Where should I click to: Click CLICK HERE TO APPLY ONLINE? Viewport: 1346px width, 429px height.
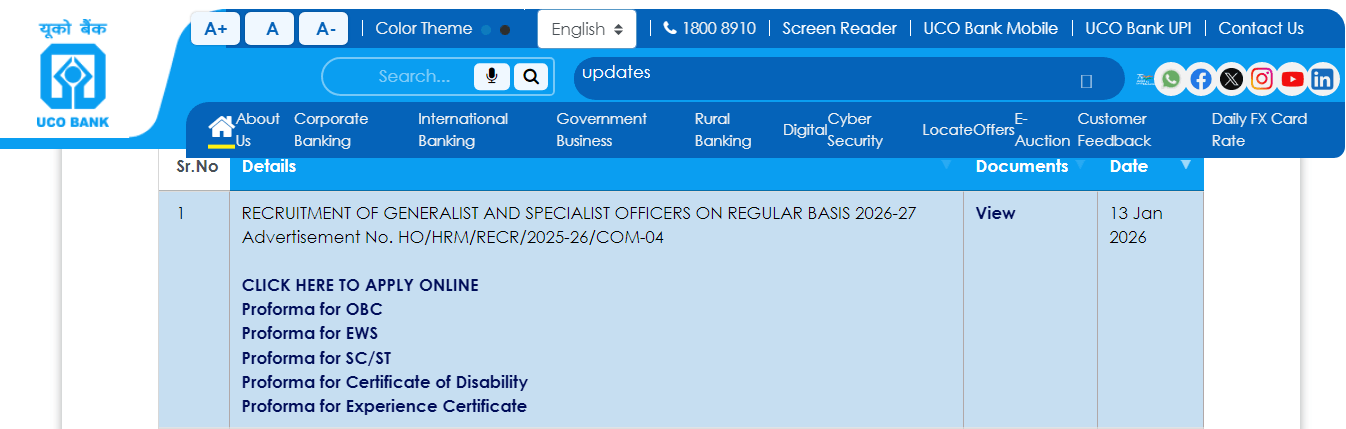(360, 285)
